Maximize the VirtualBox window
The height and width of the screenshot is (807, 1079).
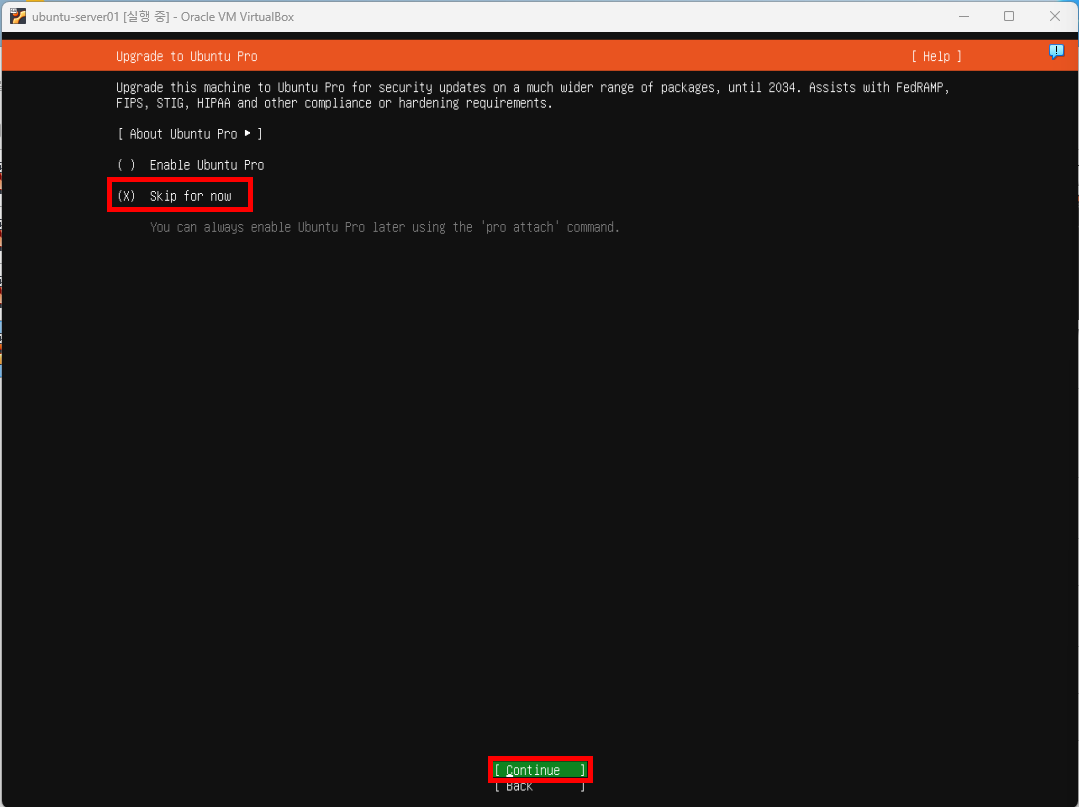(x=1009, y=17)
